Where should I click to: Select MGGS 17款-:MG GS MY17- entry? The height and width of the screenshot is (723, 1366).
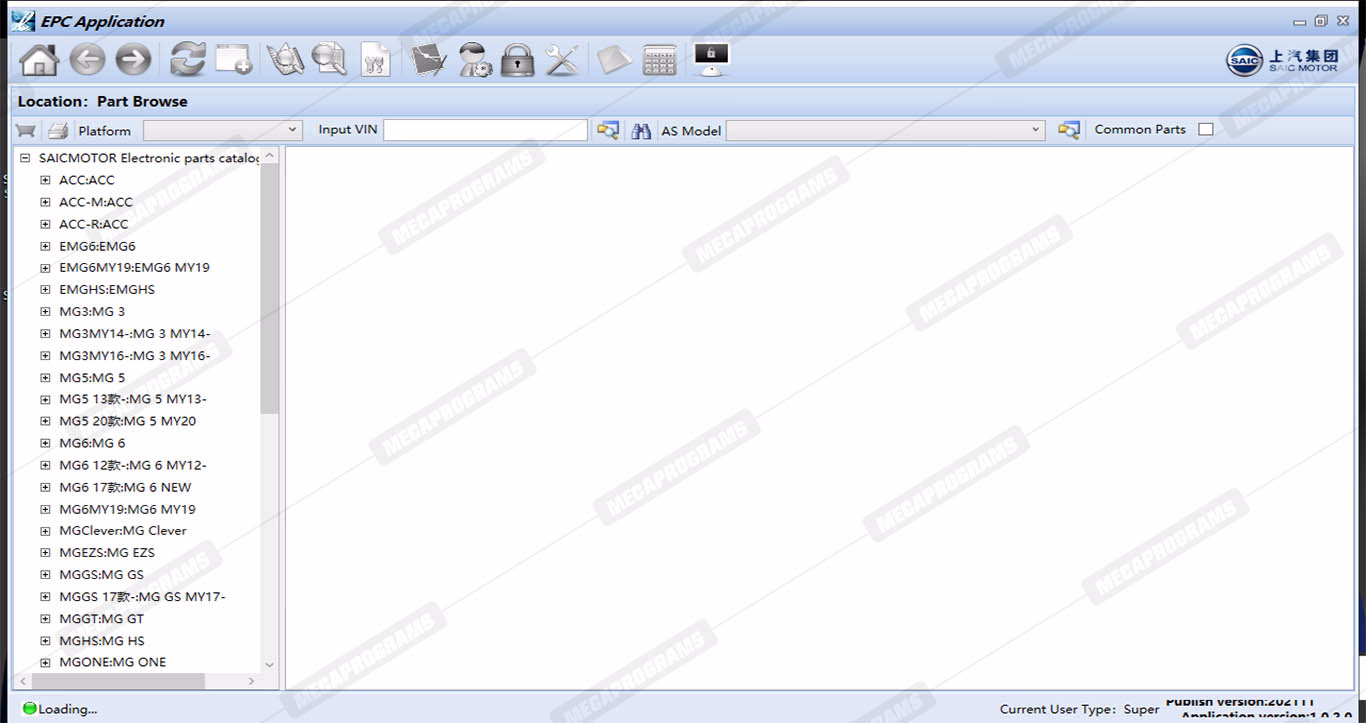(142, 596)
